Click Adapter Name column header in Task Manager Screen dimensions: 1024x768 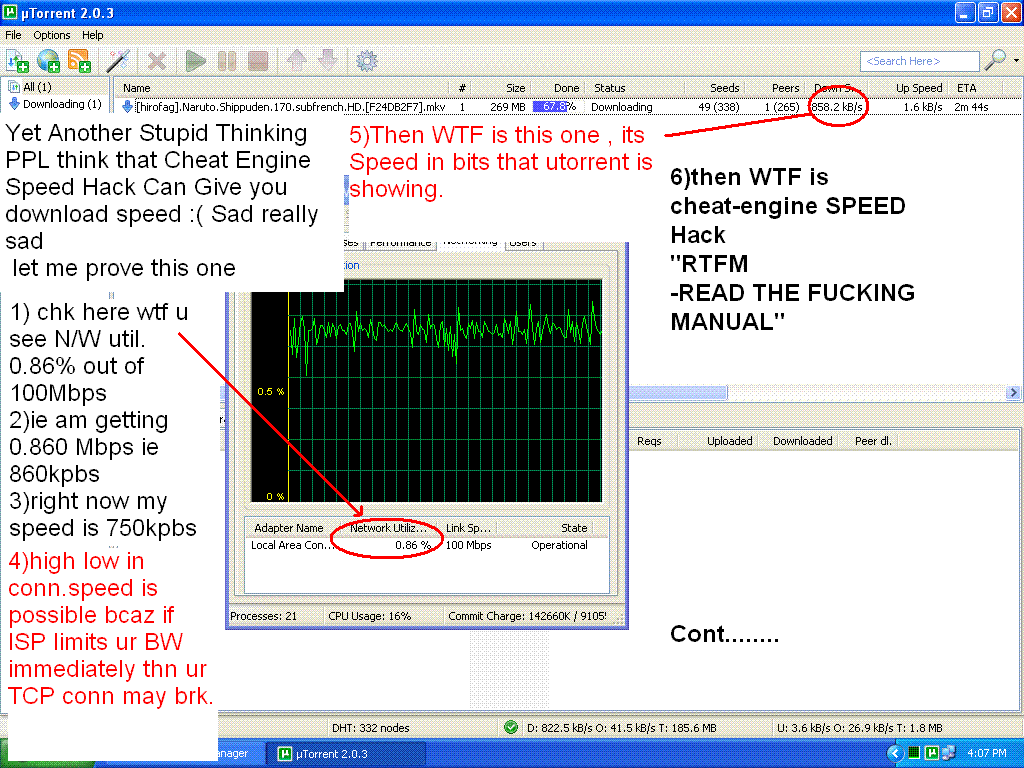pyautogui.click(x=289, y=528)
